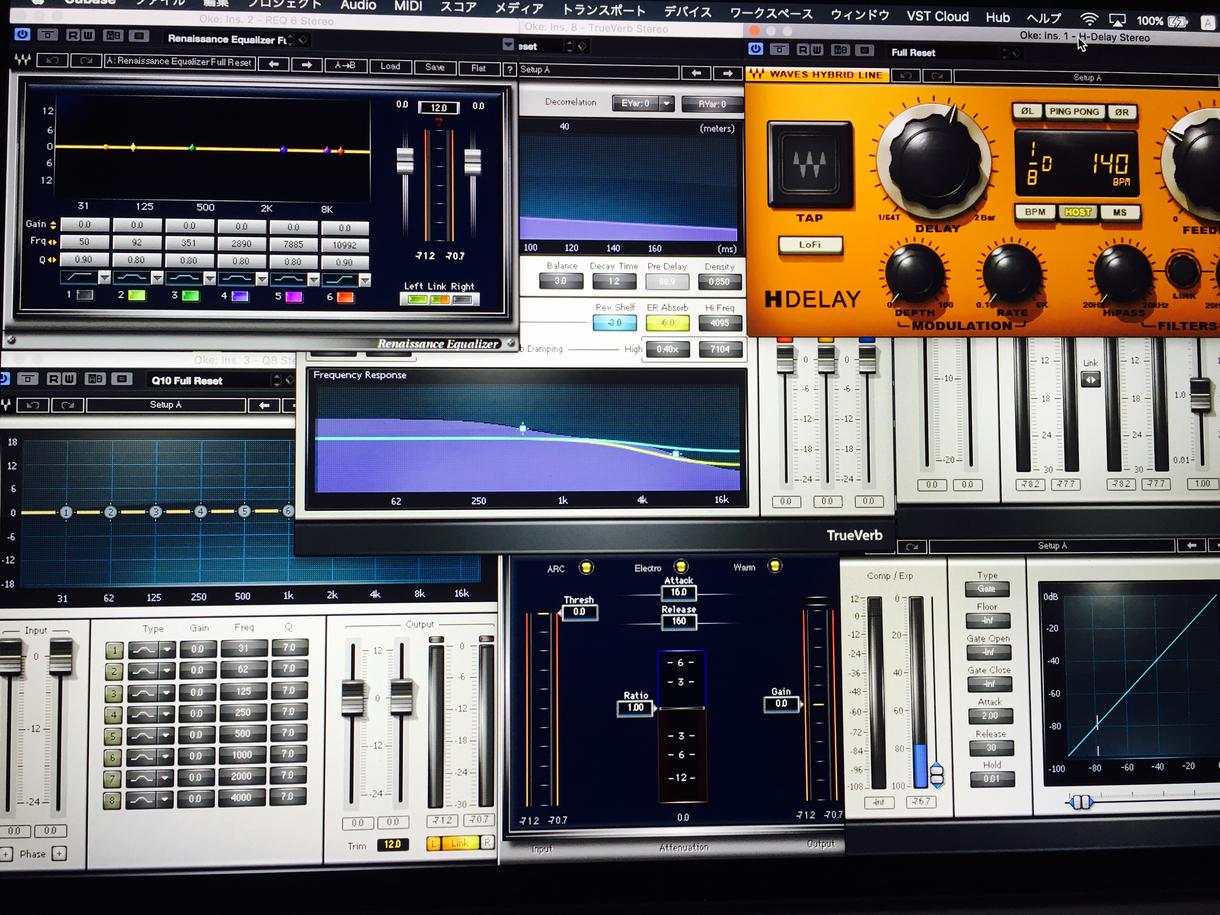Toggle the HOST sync button in H-Delay
The image size is (1220, 915).
[1077, 212]
